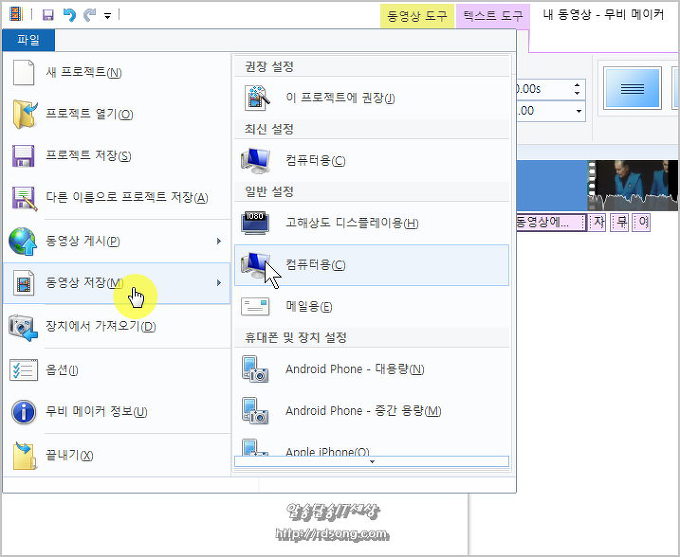Click the 0.00s duration spinner arrows
The width and height of the screenshot is (680, 557).
tap(577, 89)
